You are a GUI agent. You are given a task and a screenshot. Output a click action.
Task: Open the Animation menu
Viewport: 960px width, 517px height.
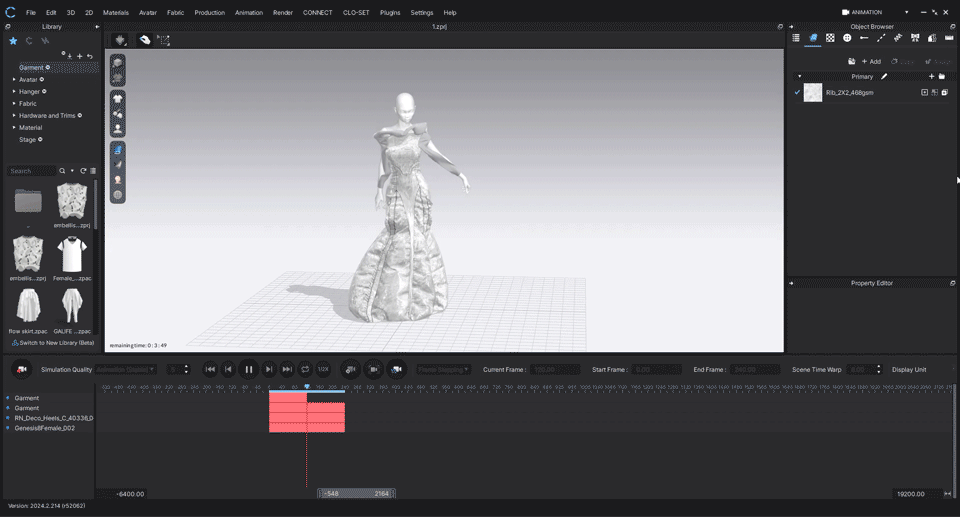click(x=249, y=12)
